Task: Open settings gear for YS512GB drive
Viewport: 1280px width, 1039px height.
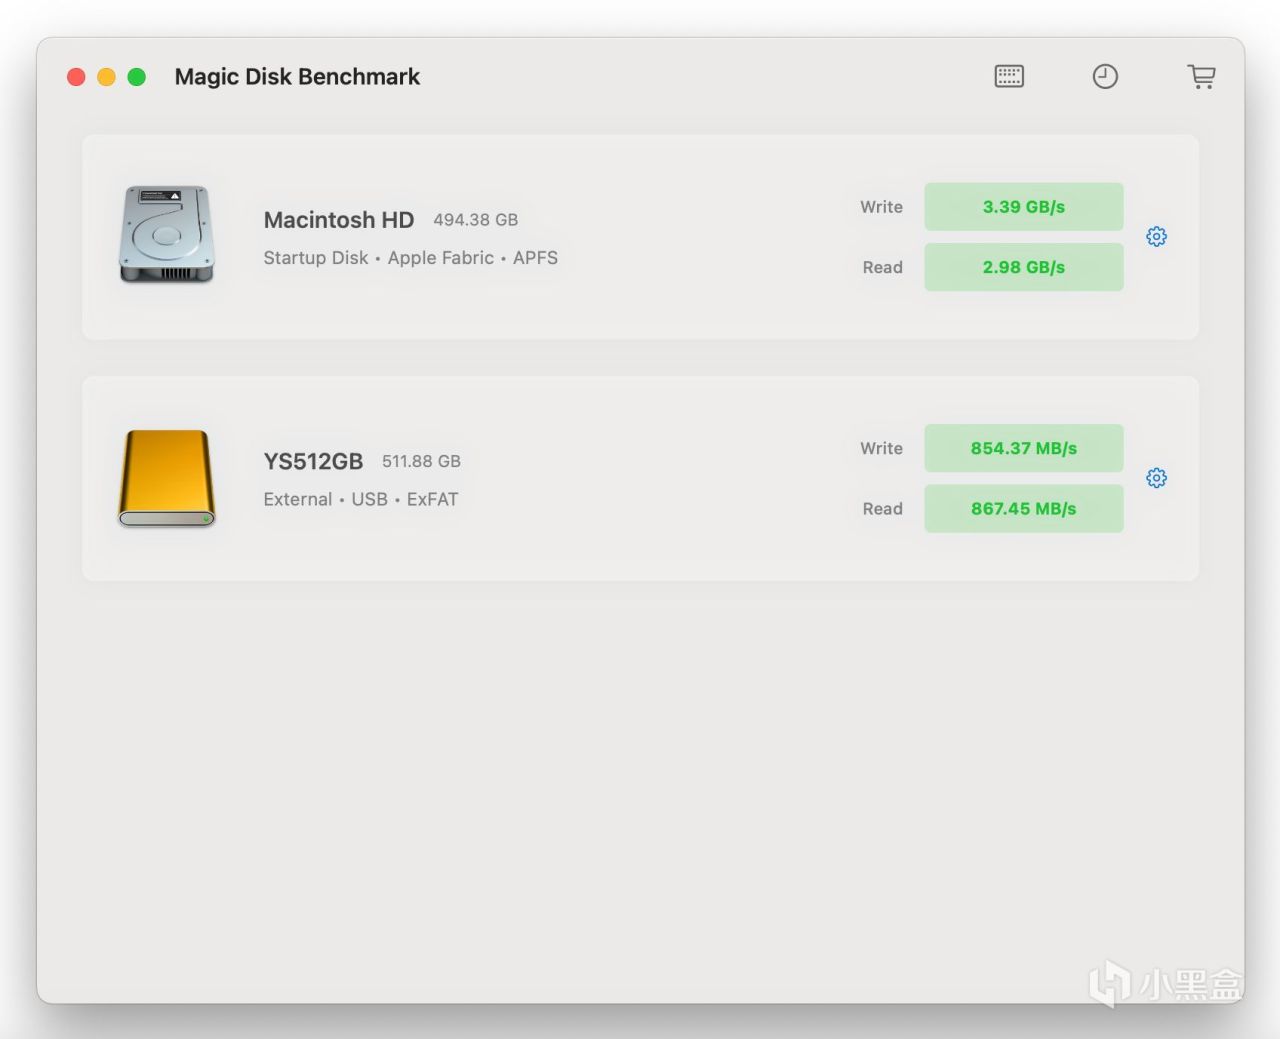Action: pos(1157,478)
